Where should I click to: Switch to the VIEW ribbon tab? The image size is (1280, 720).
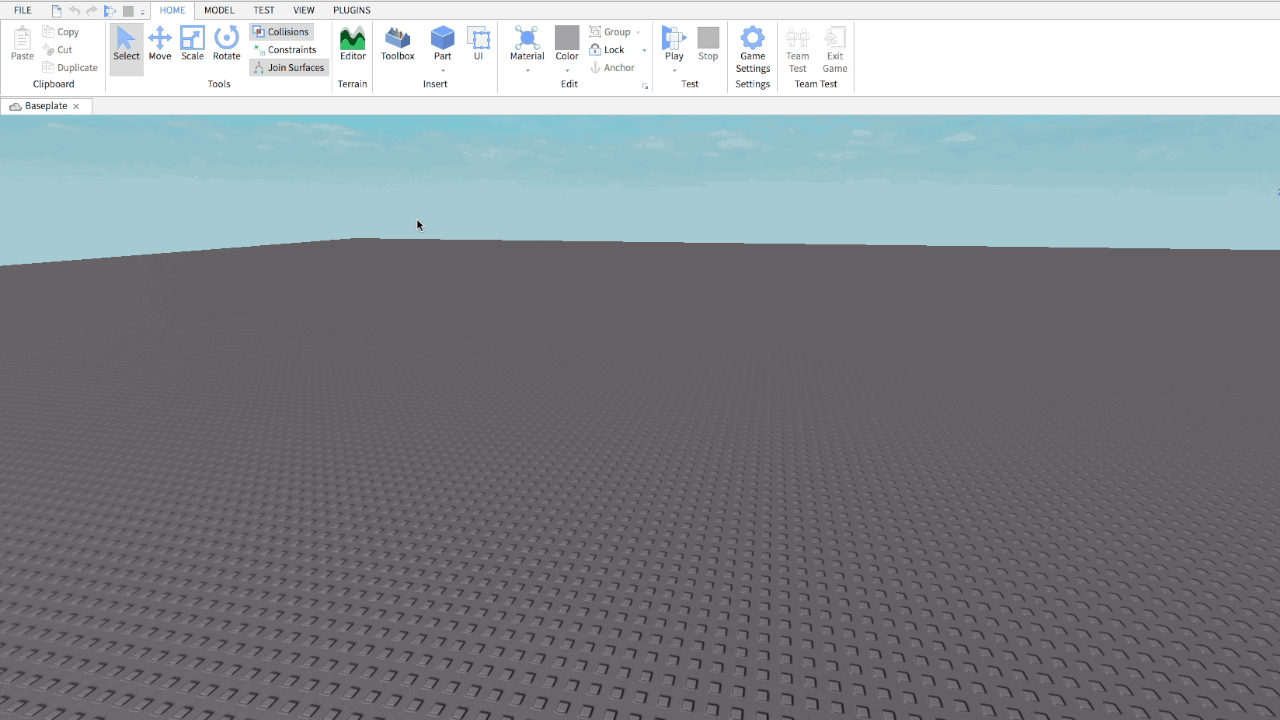click(304, 10)
